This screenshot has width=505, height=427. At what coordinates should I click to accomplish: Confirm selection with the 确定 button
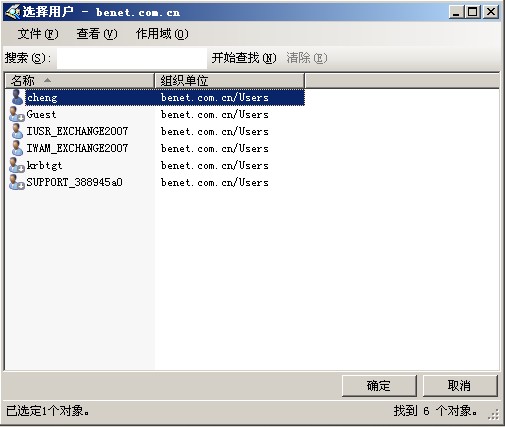click(379, 386)
